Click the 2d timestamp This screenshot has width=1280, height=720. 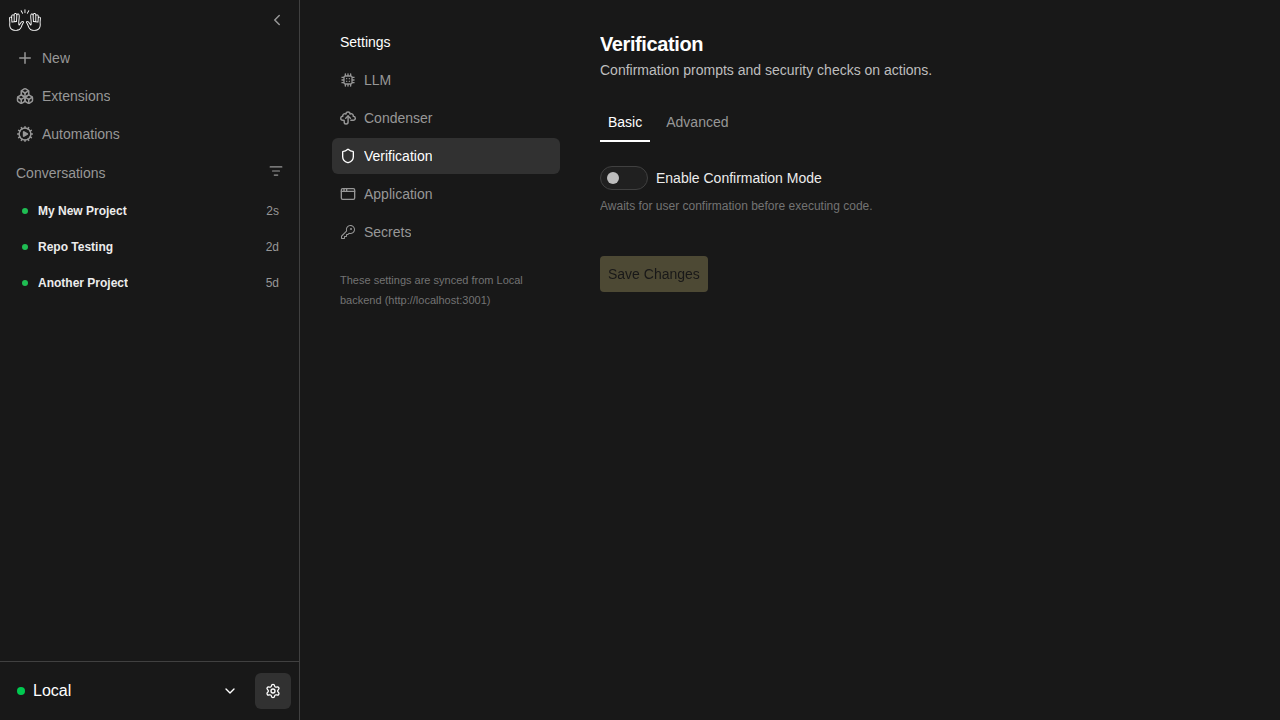pyautogui.click(x=272, y=247)
